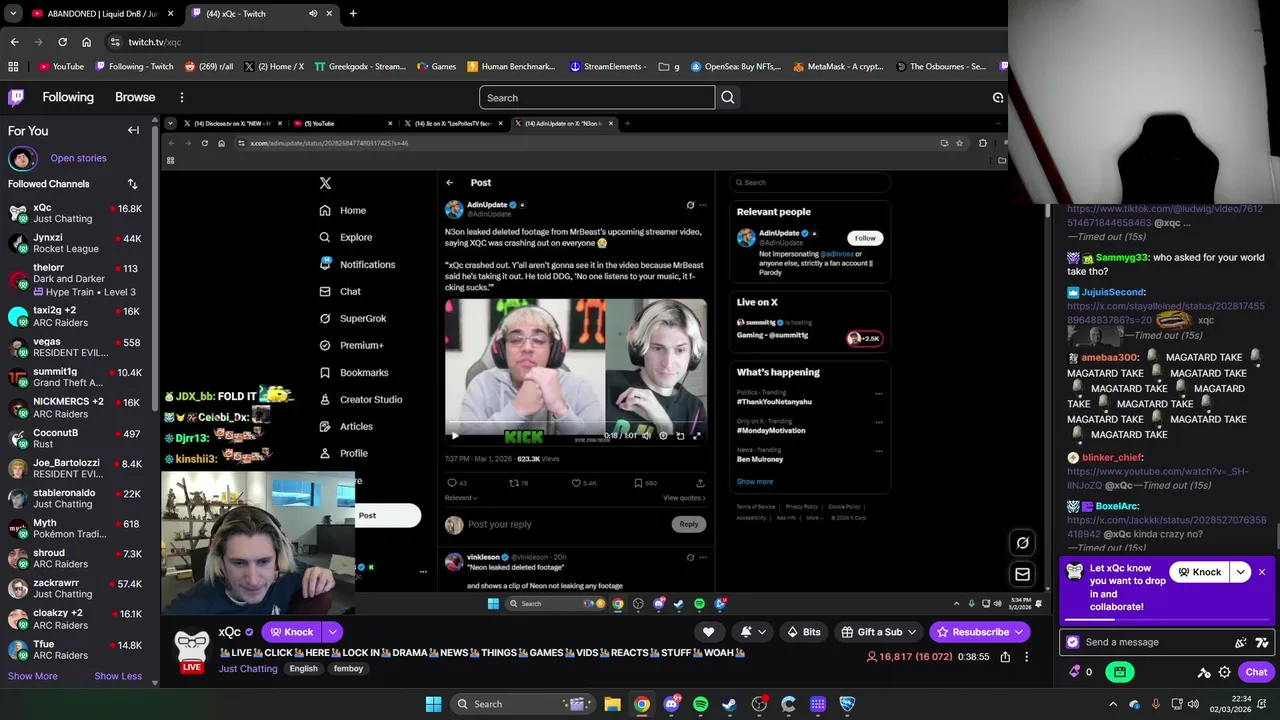Viewport: 1280px width, 720px height.
Task: Open File Explorer from the taskbar
Action: [612, 704]
